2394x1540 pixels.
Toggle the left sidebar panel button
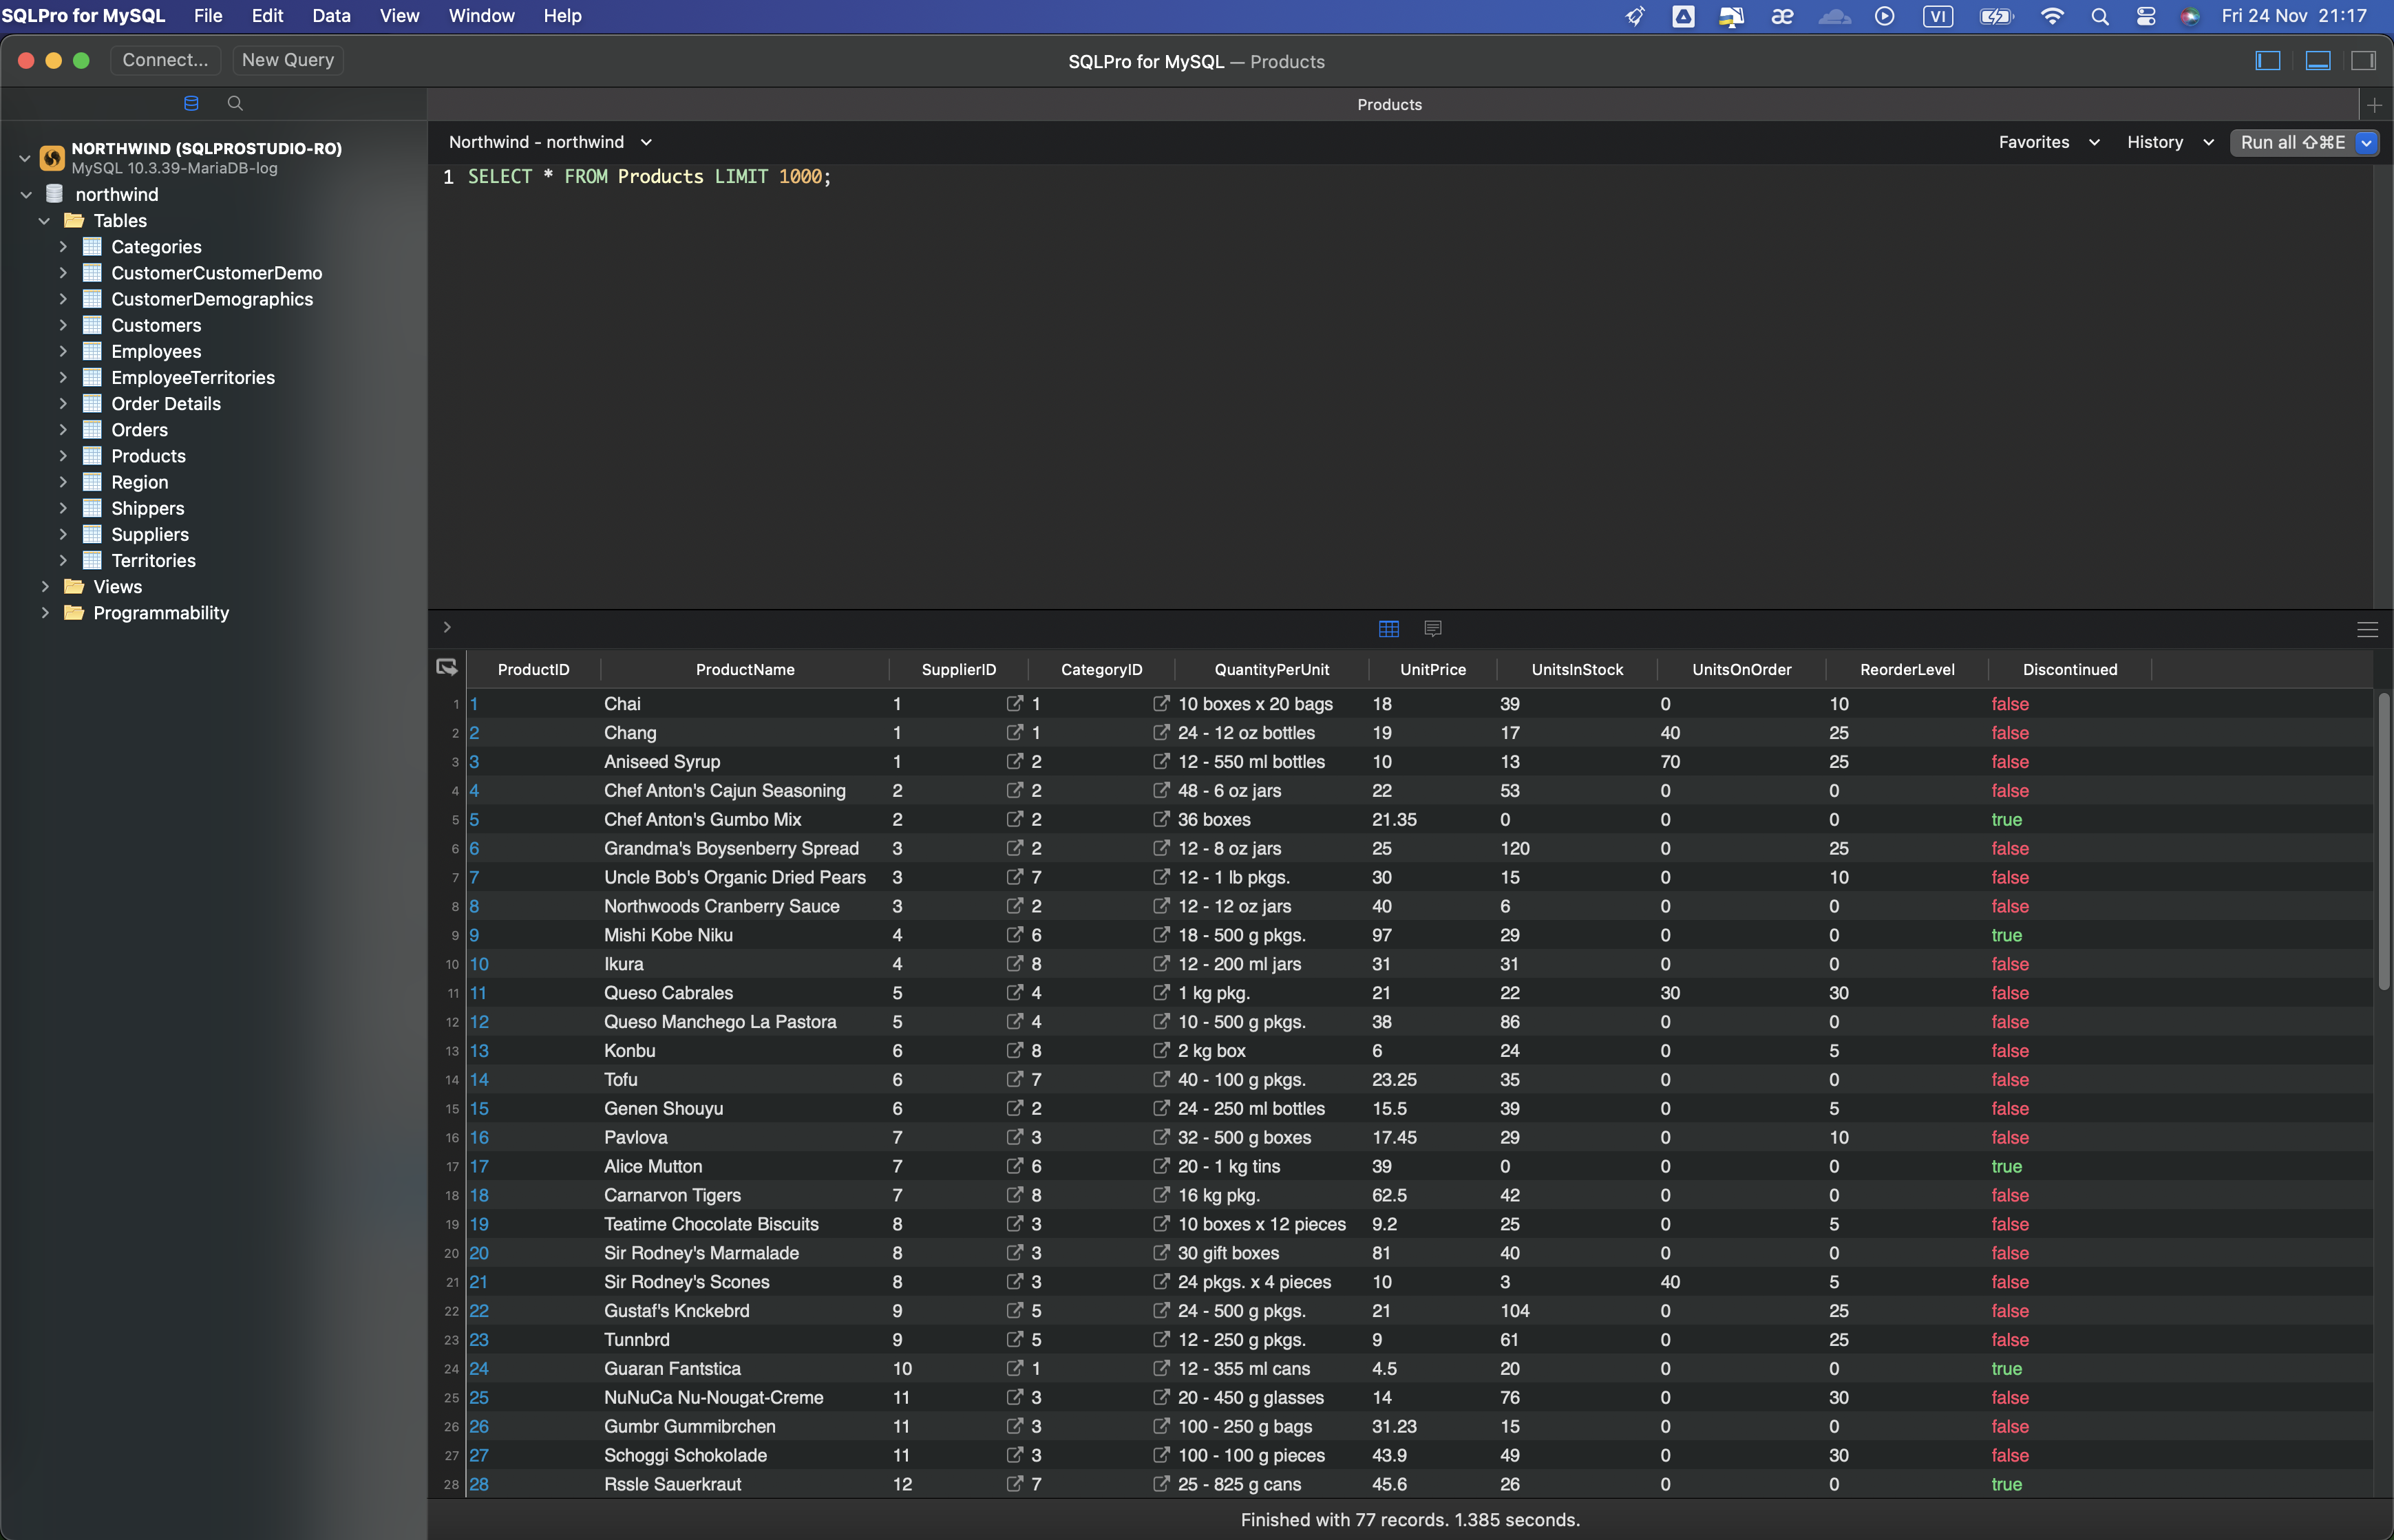click(2267, 61)
